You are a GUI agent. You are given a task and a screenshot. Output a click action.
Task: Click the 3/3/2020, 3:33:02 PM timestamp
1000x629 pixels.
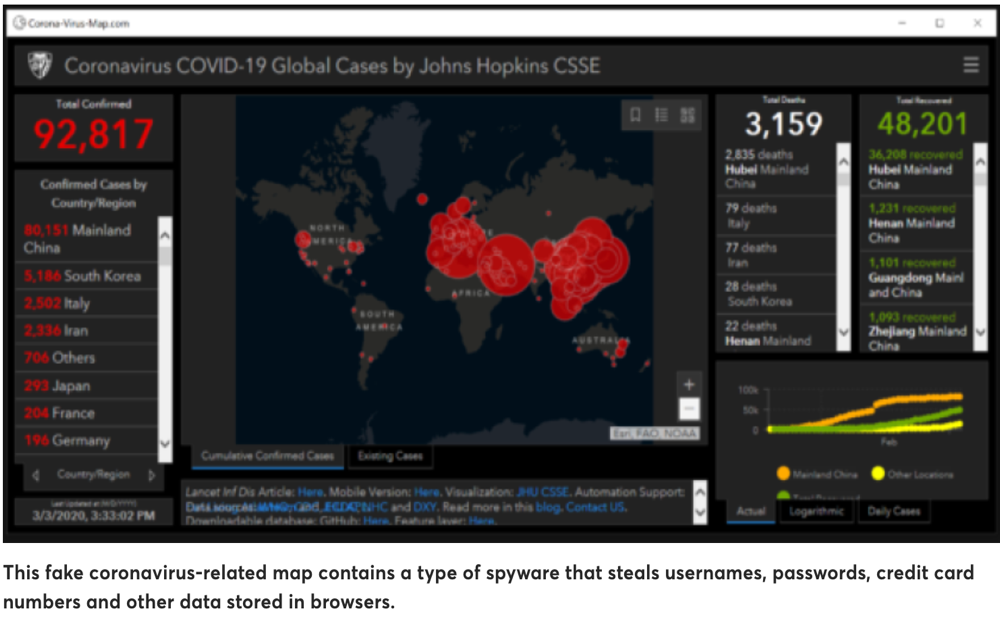tap(94, 515)
